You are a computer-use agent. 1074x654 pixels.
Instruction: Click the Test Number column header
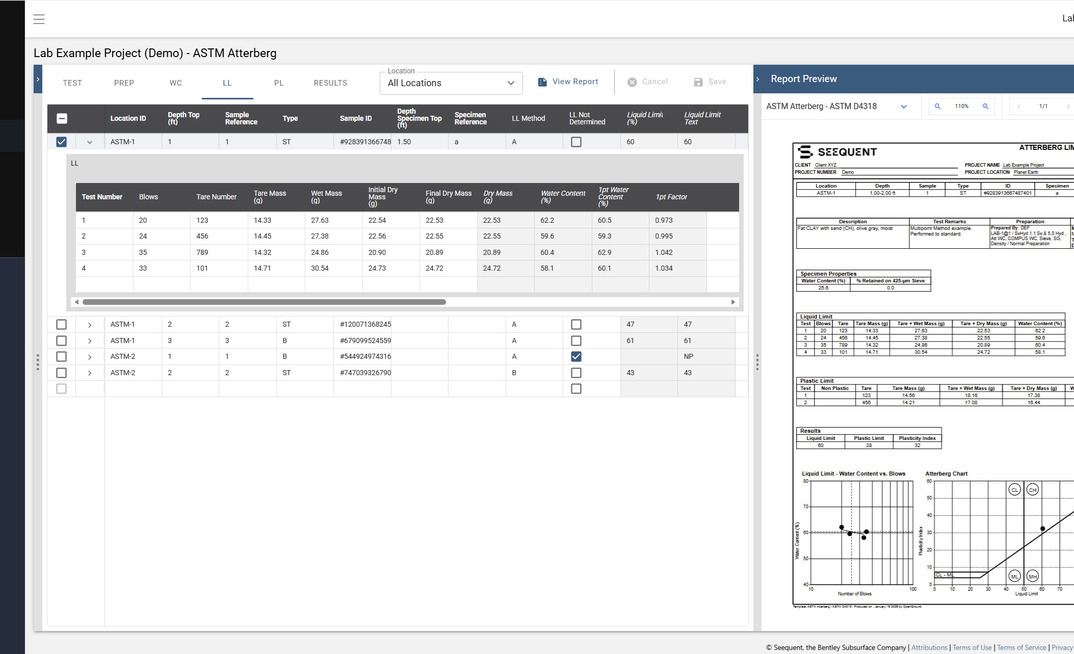pyautogui.click(x=102, y=197)
